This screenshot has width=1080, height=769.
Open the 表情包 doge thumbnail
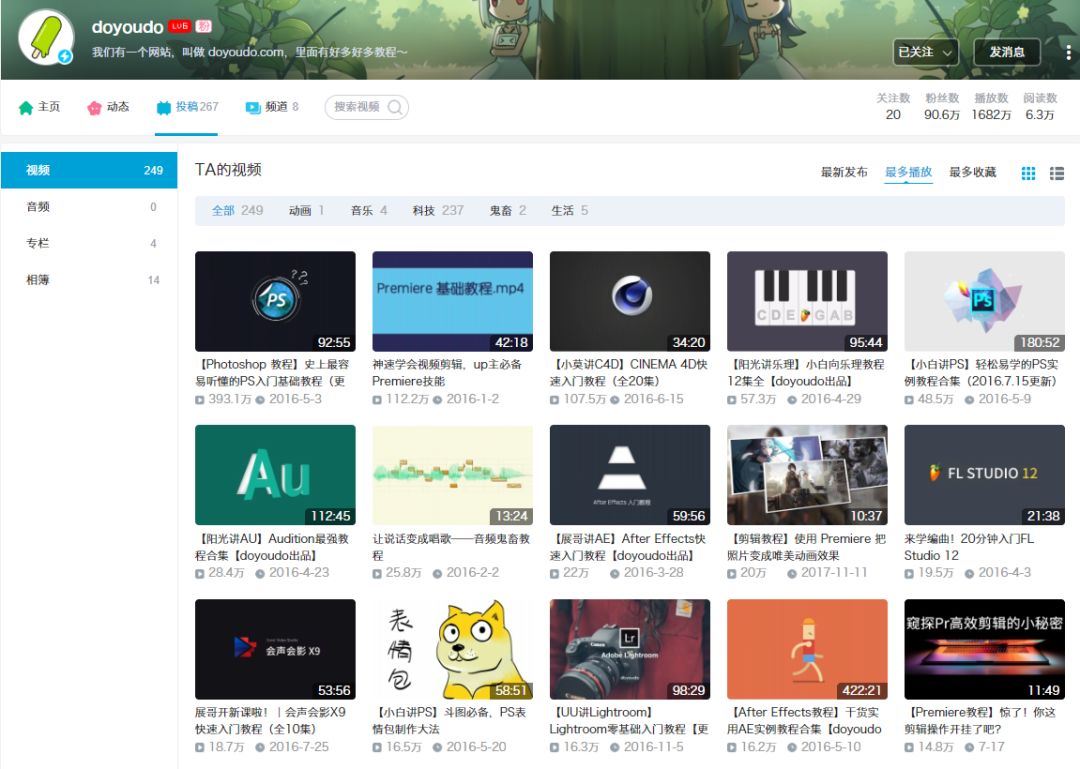(x=453, y=650)
